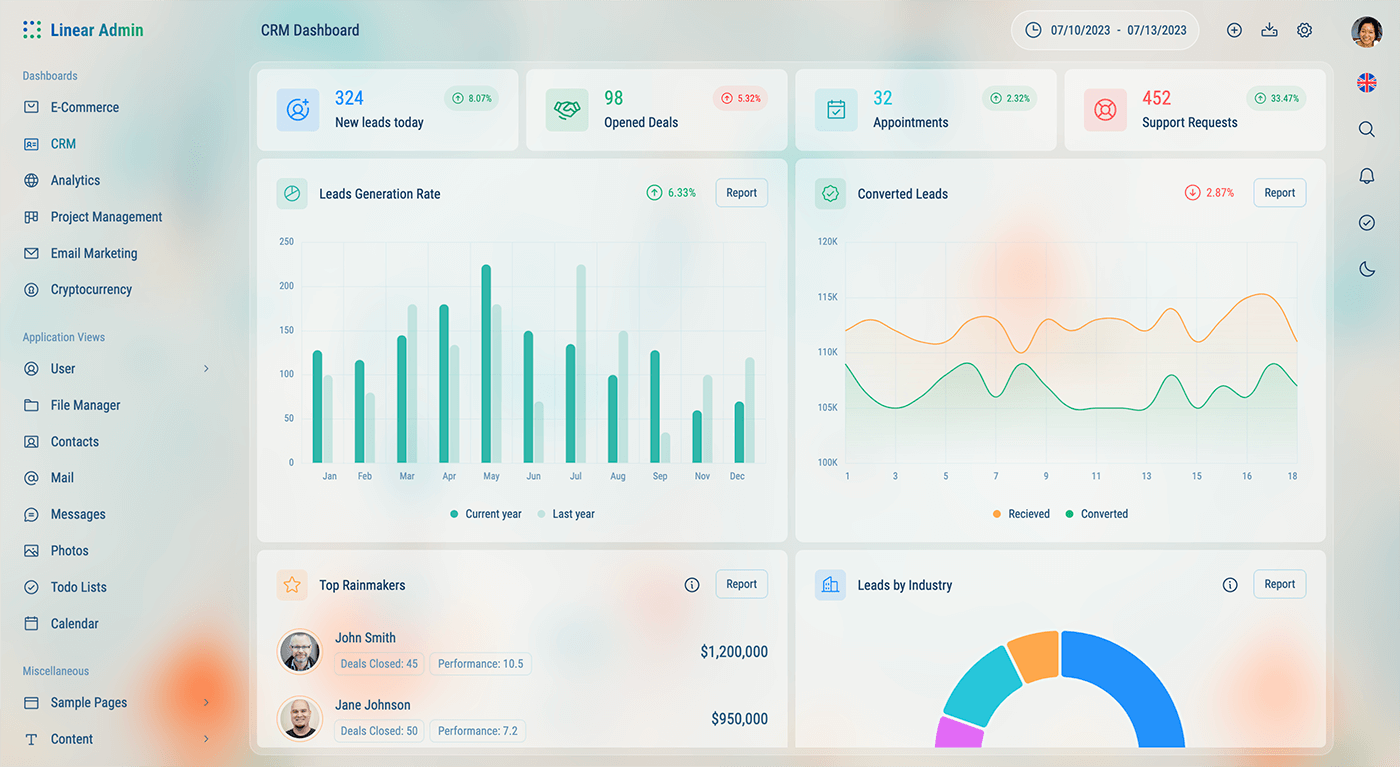This screenshot has height=767, width=1400.
Task: Click the Contacts icon in sidebar
Action: pos(31,441)
